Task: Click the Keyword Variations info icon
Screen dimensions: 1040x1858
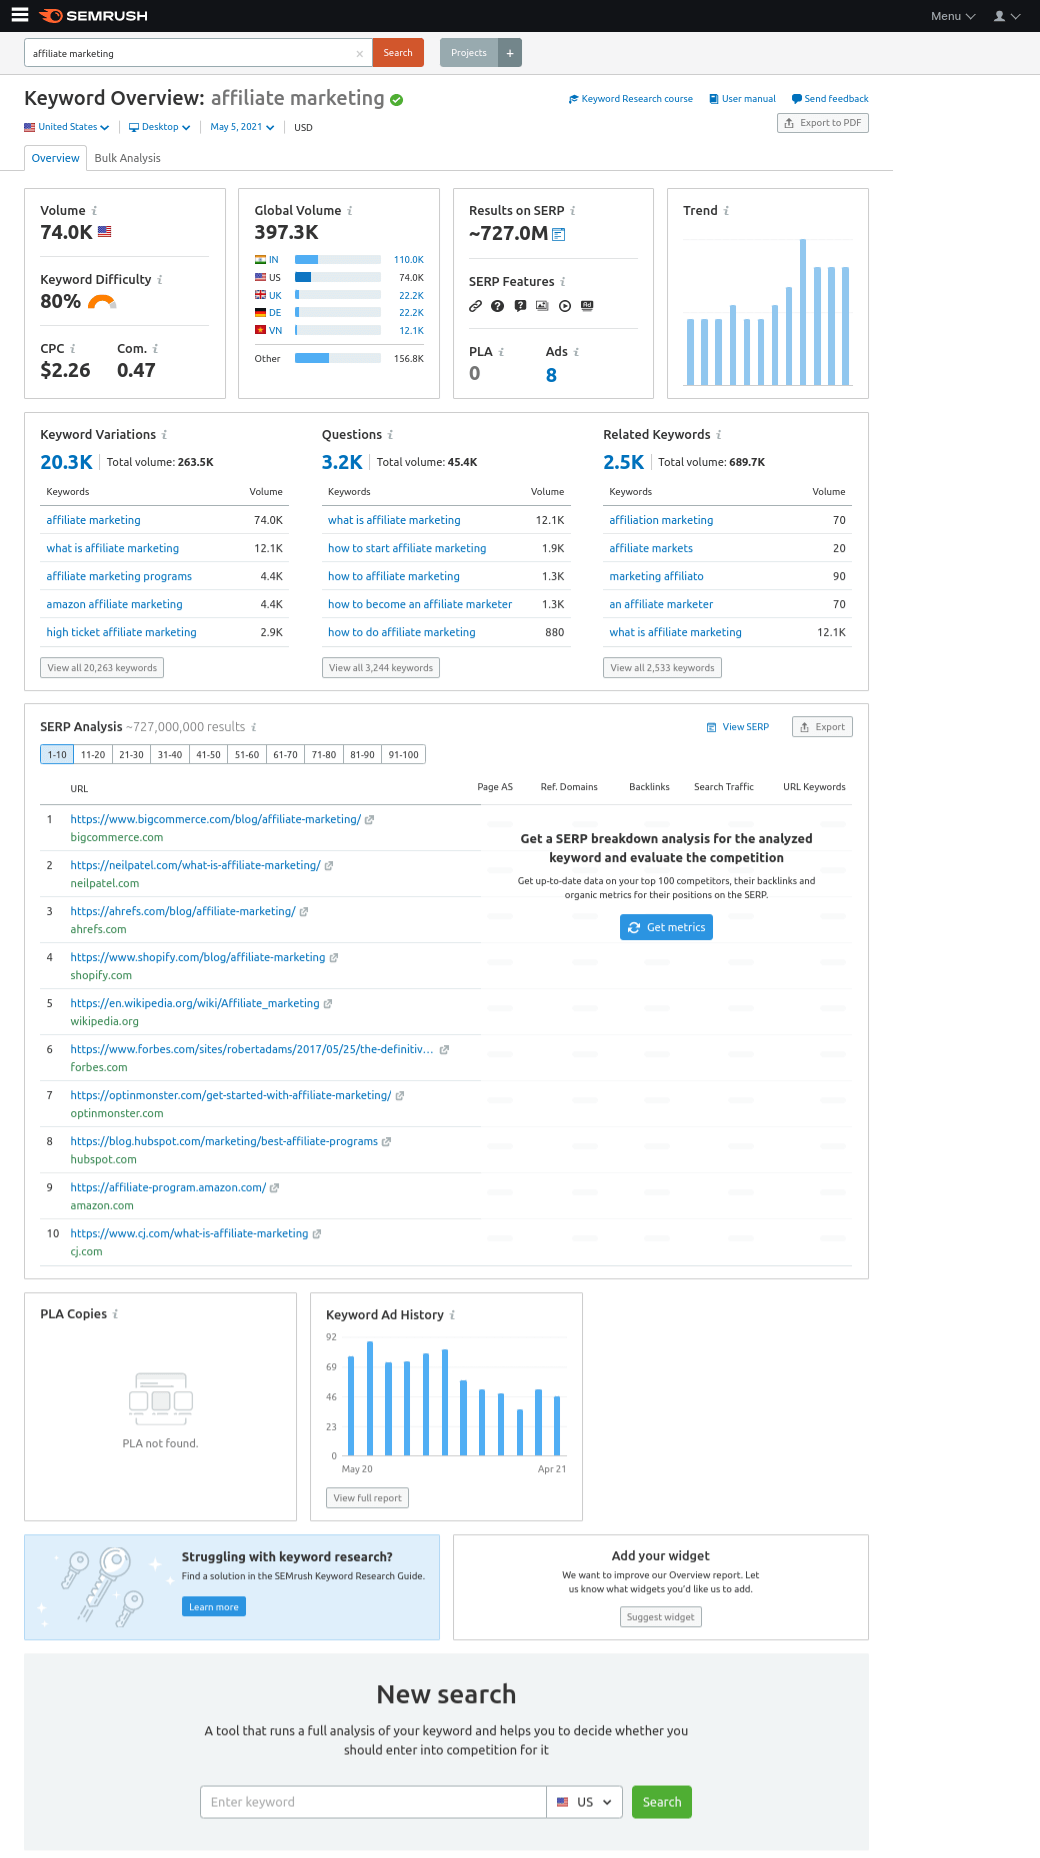Action: (x=164, y=435)
